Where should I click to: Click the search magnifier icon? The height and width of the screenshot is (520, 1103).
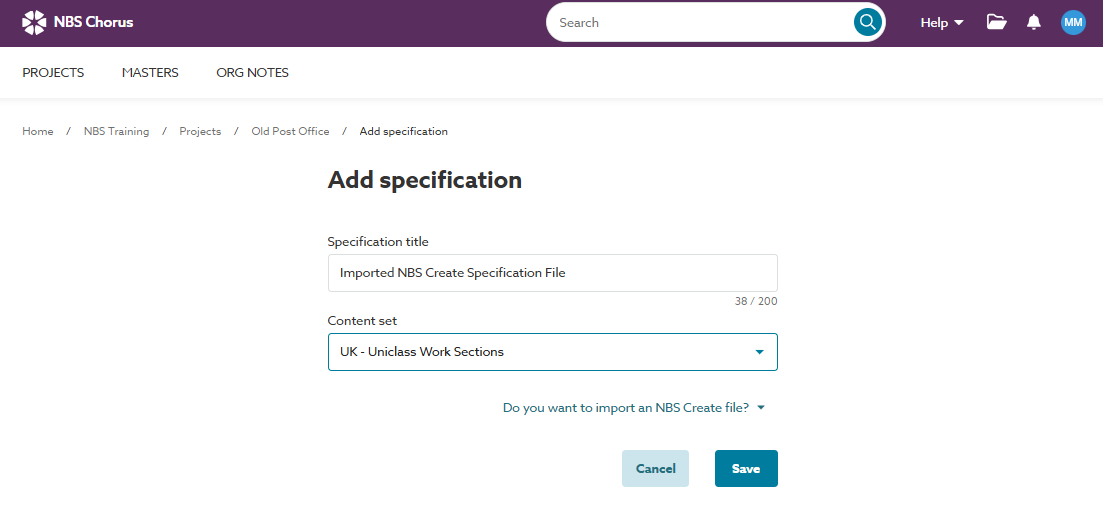click(867, 22)
